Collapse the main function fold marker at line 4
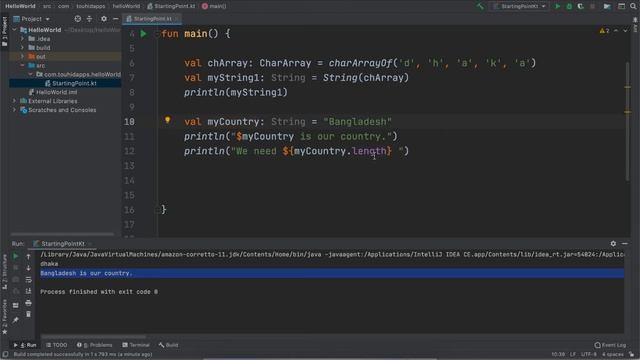640x360 pixels. click(x=157, y=34)
